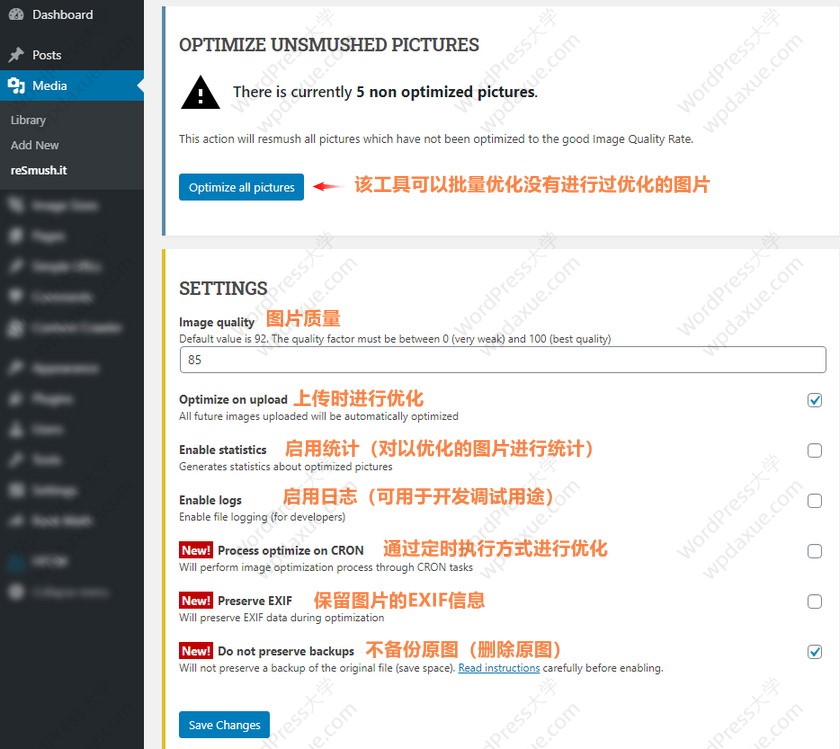Open the Settings sidebar icon
840x749 pixels.
tap(16, 491)
